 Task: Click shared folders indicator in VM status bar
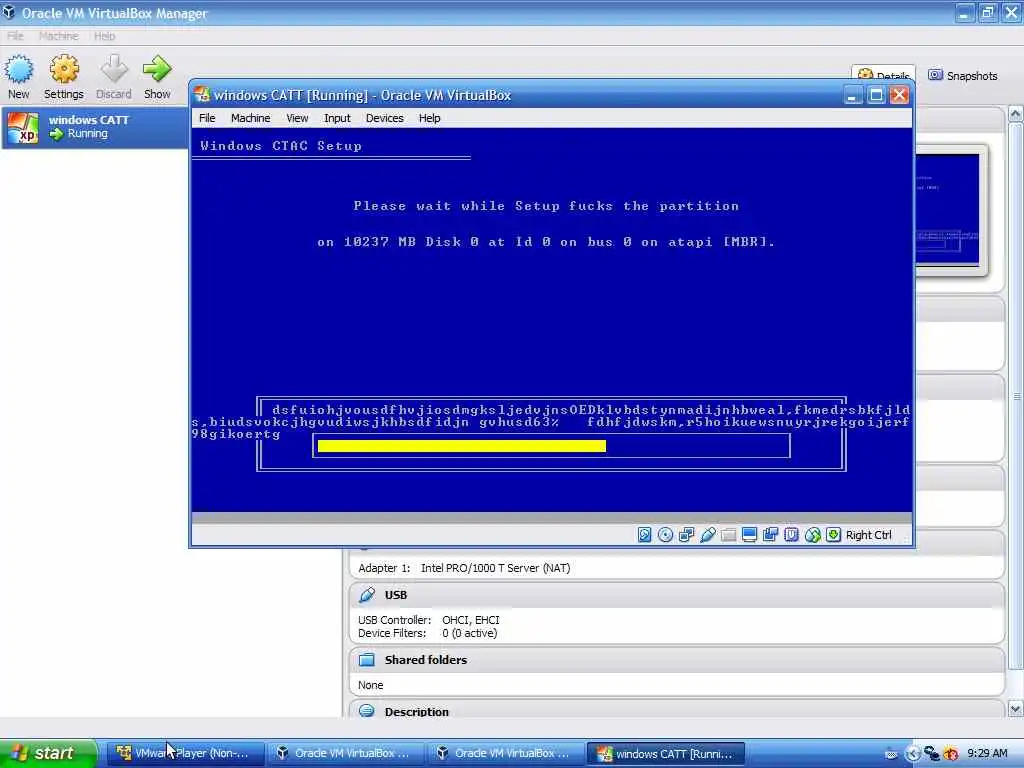point(728,535)
